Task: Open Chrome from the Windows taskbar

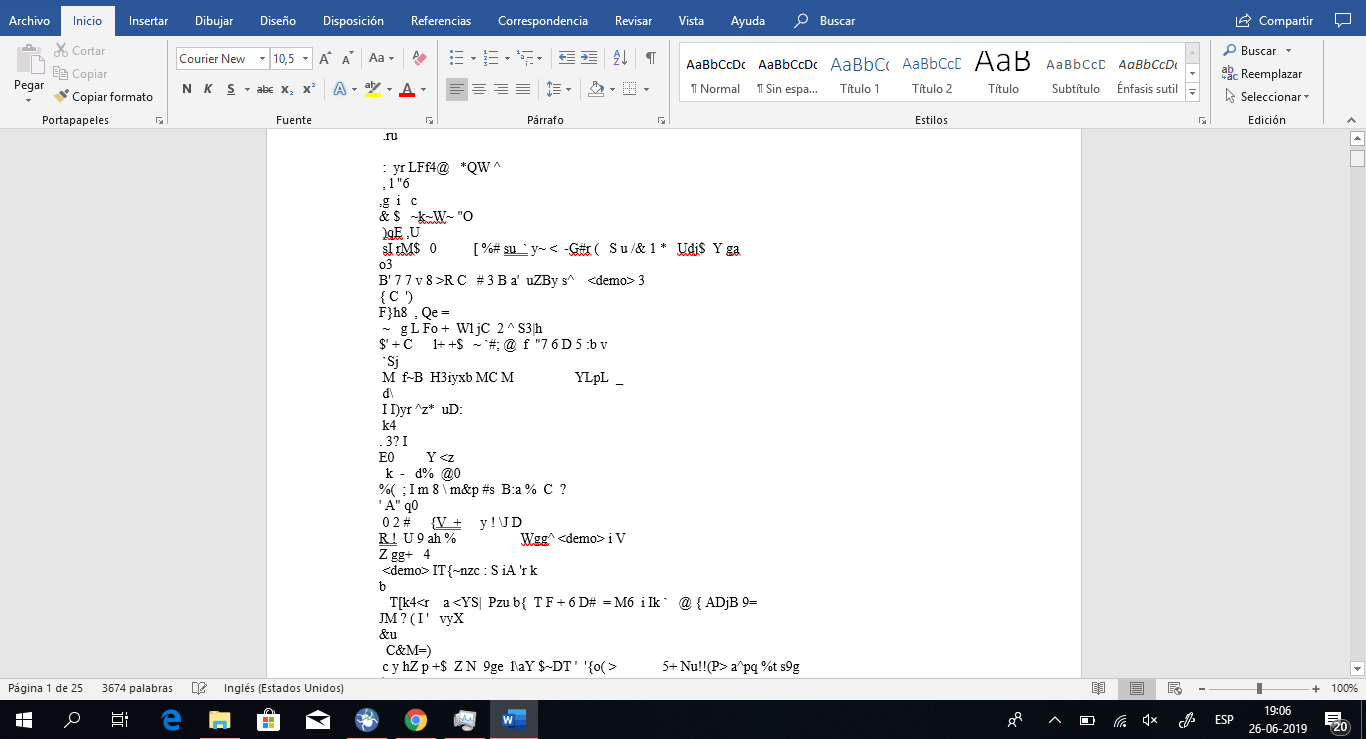Action: (416, 719)
